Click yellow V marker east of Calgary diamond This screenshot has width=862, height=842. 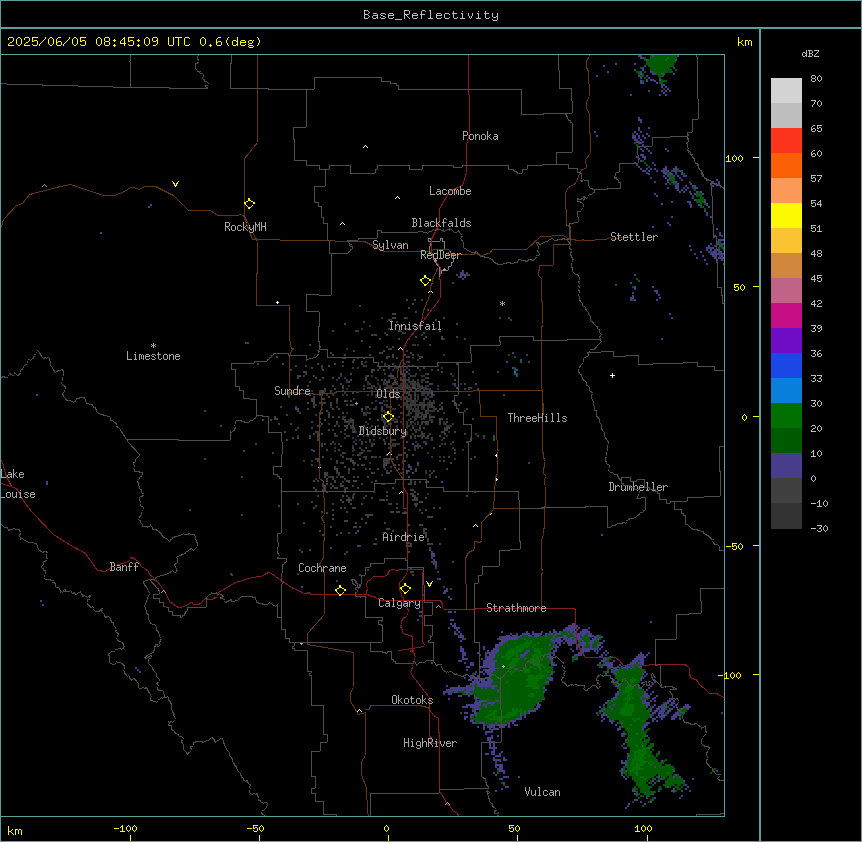[x=429, y=584]
